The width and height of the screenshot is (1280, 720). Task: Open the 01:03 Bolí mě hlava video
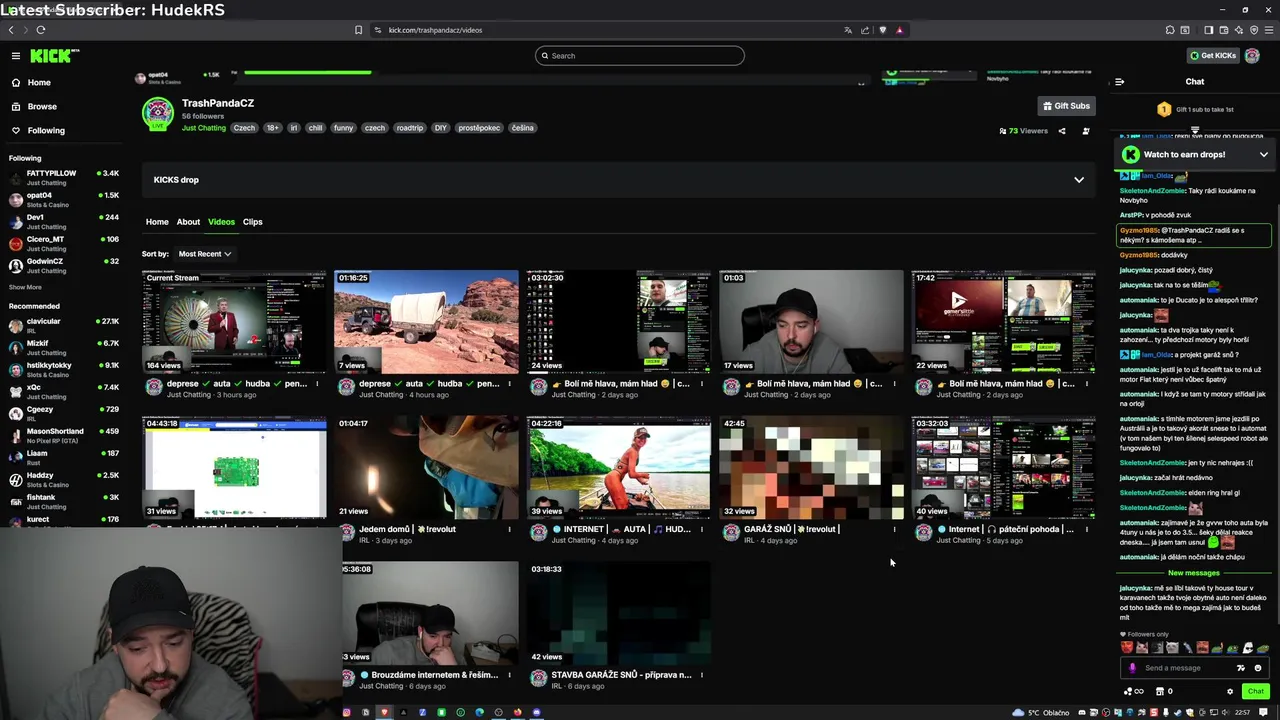(x=811, y=321)
